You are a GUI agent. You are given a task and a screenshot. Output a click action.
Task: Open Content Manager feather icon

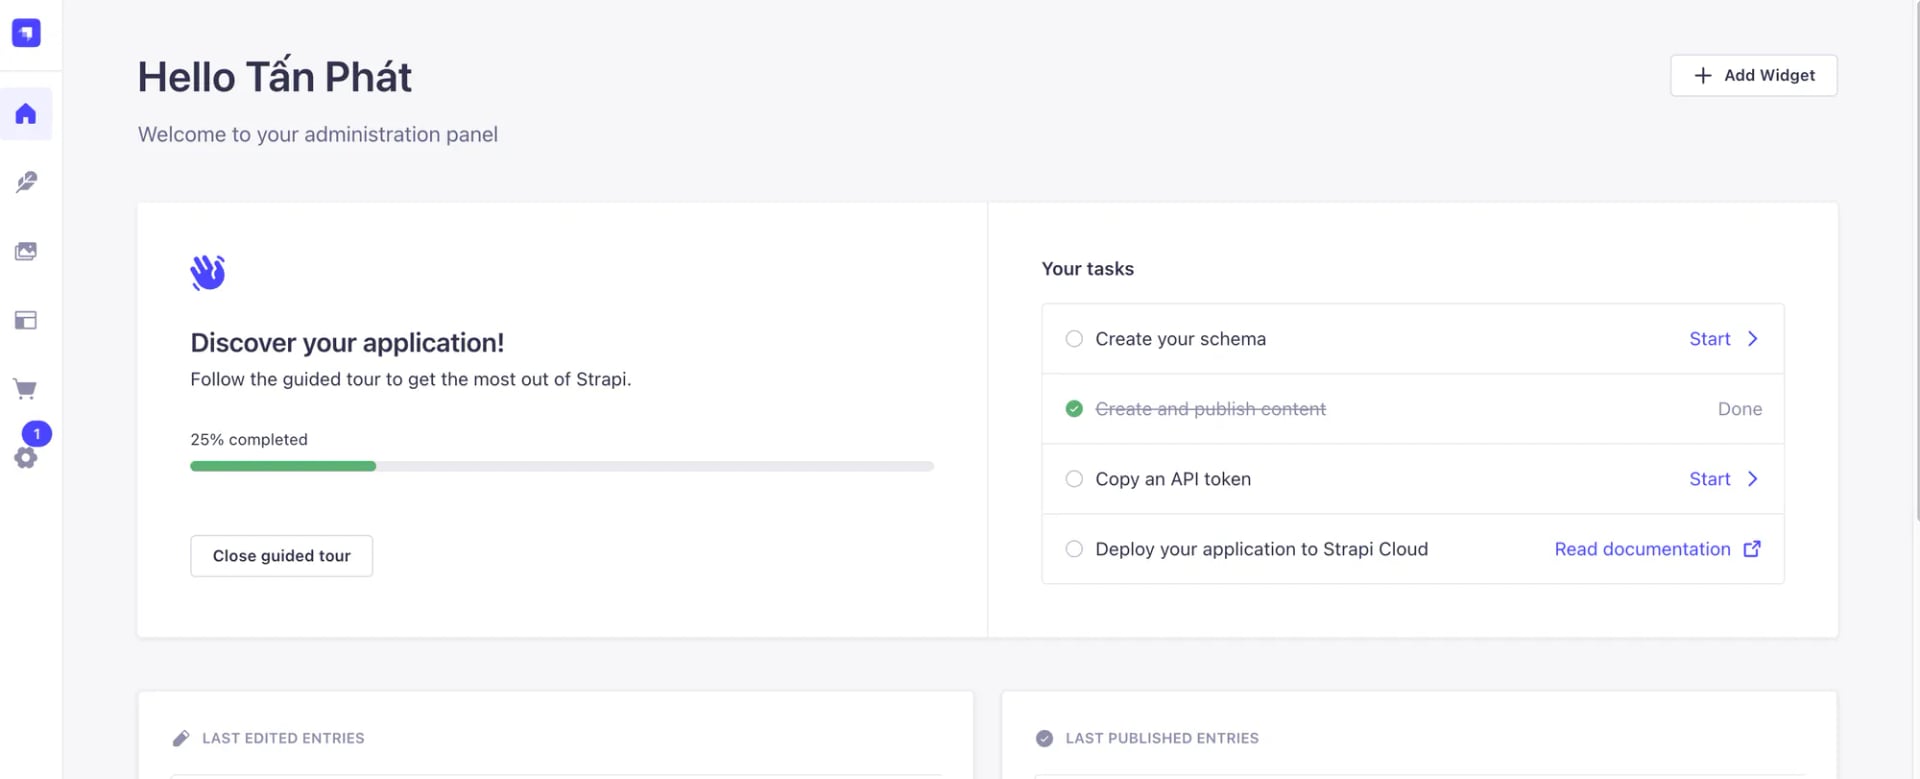click(26, 182)
